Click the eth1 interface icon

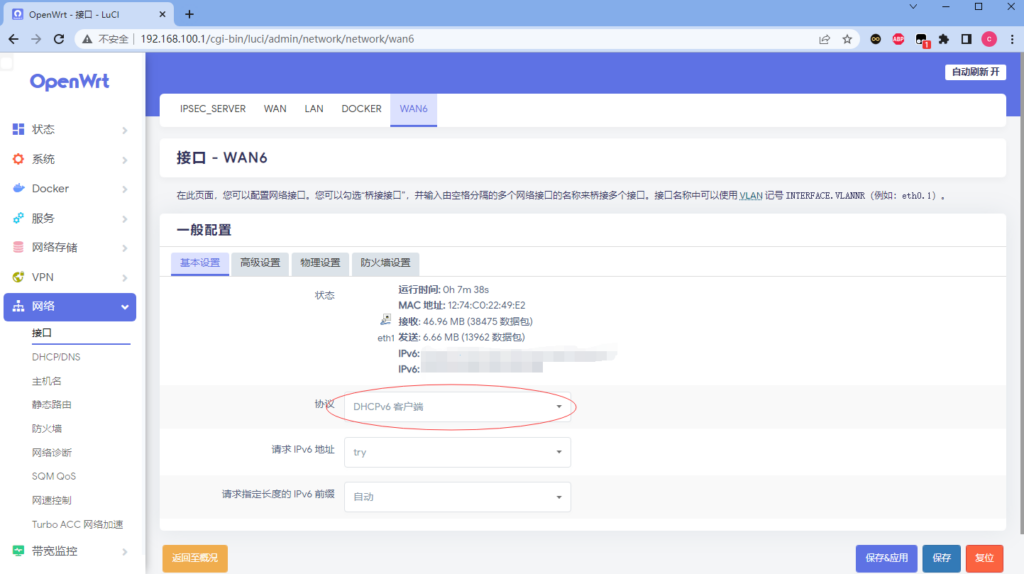pyautogui.click(x=385, y=320)
